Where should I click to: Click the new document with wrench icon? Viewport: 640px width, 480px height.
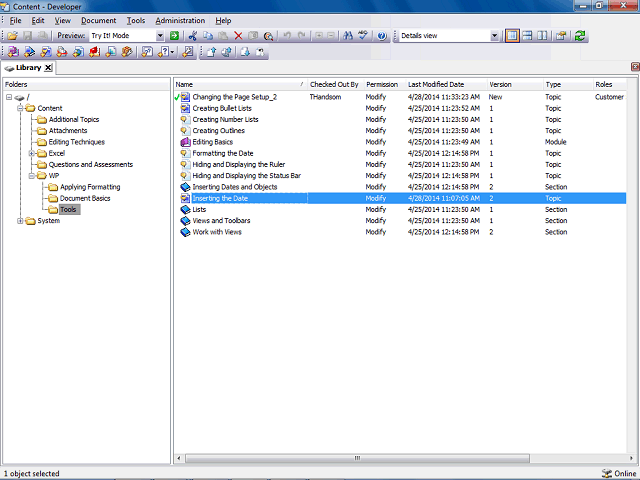pyautogui.click(x=188, y=52)
